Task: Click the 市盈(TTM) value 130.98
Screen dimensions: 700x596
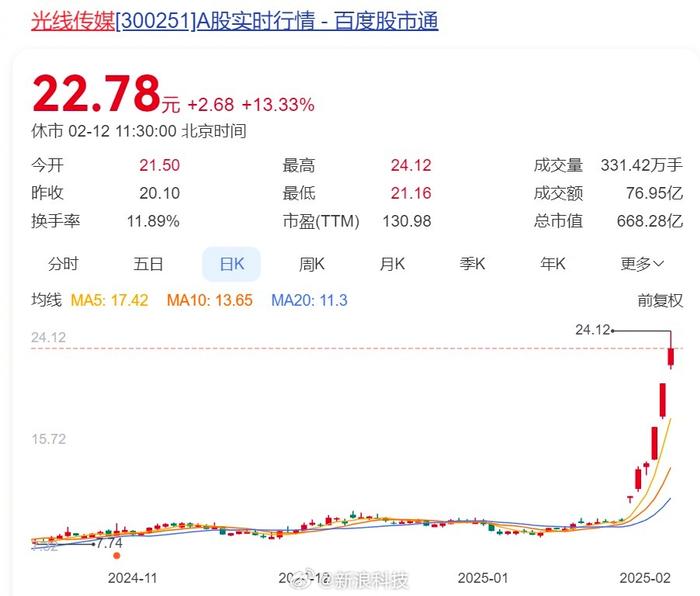Action: coord(407,221)
